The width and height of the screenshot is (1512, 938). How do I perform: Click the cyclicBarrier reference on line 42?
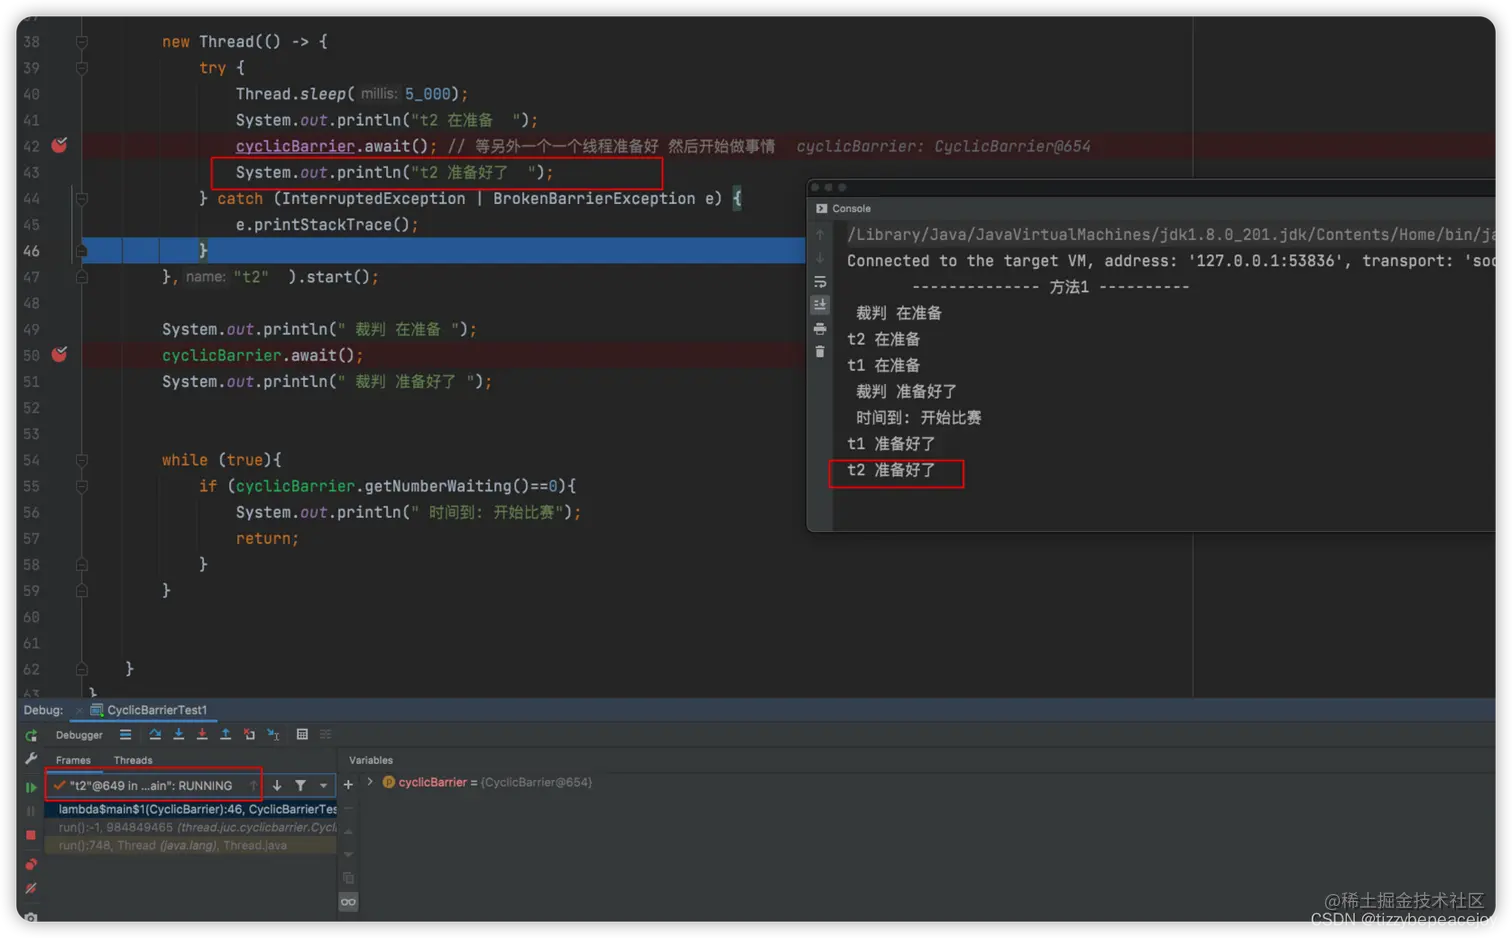tap(295, 146)
